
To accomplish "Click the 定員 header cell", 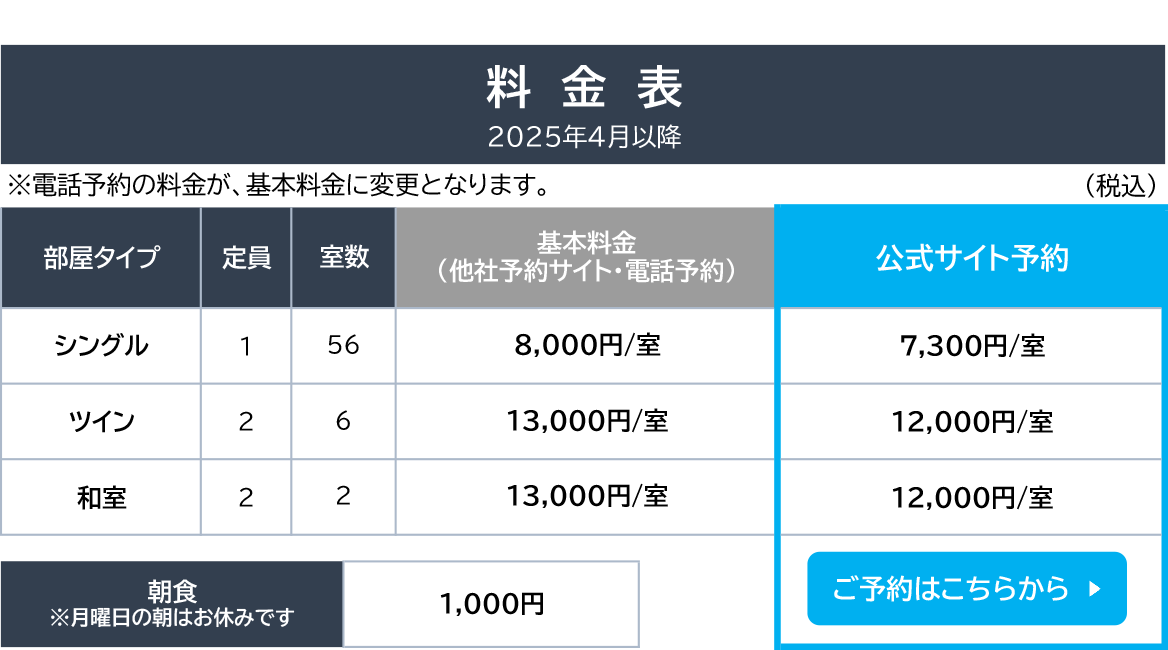I will pos(246,258).
